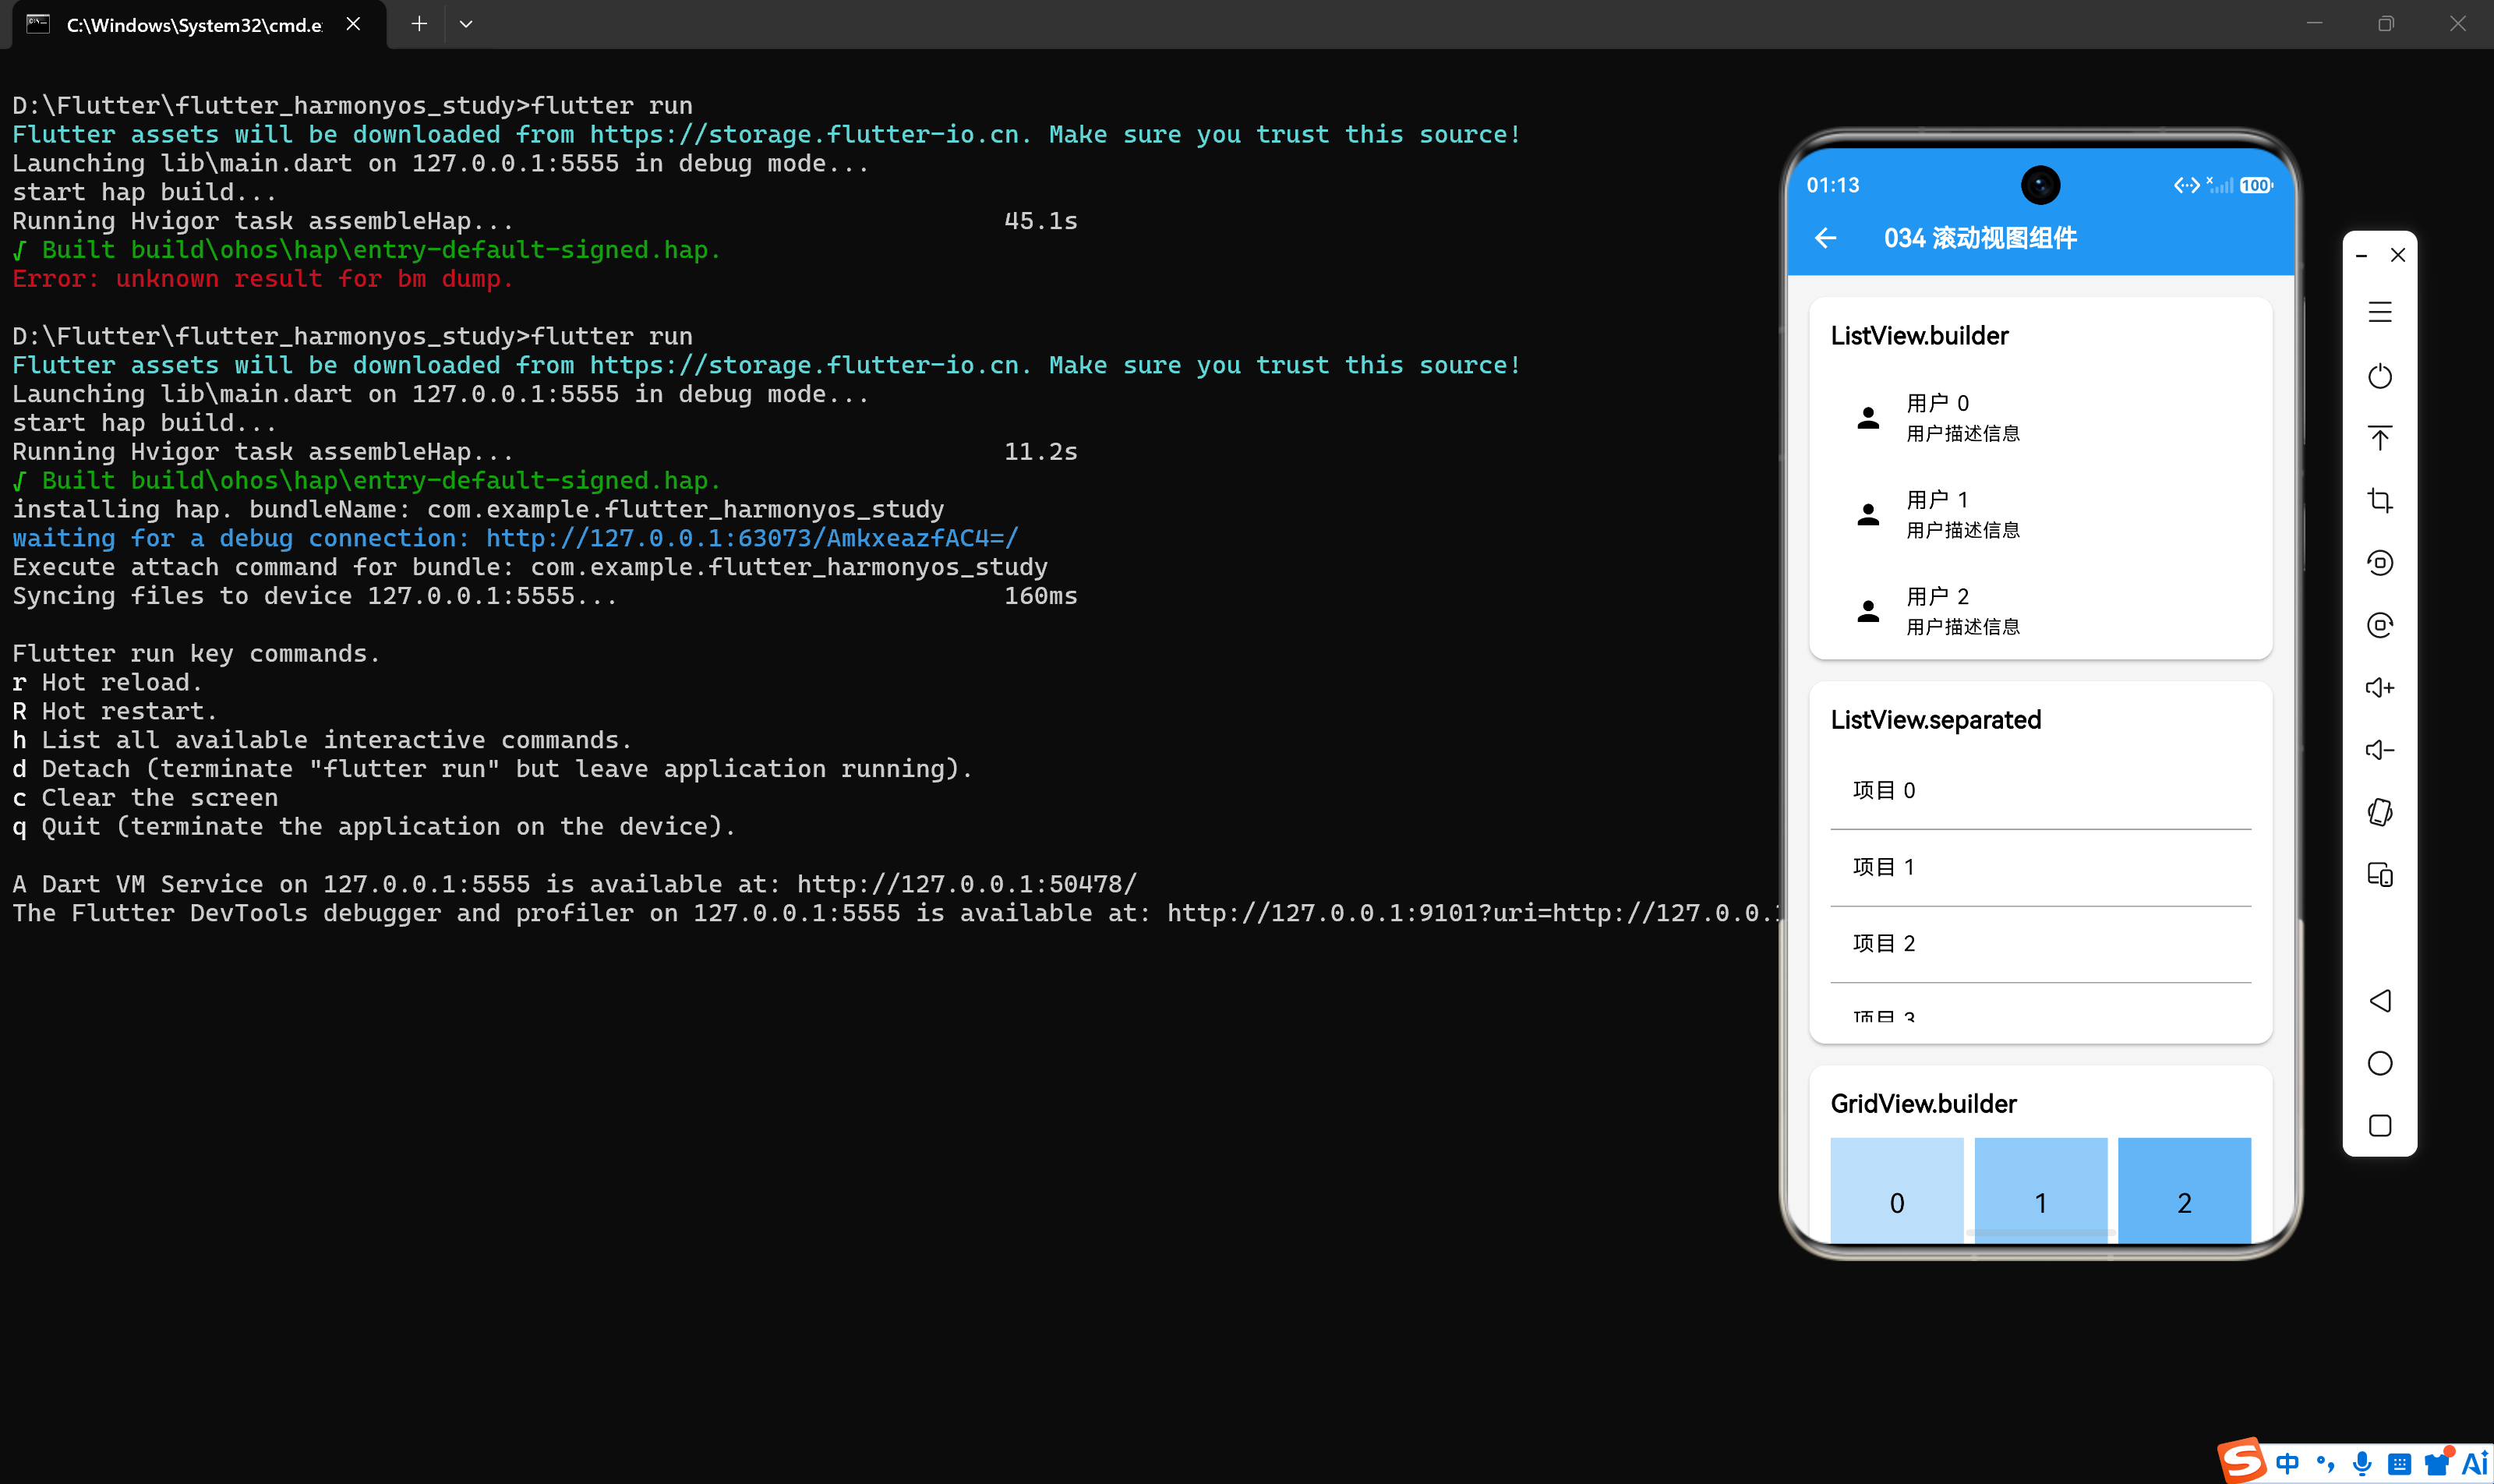Minimize the emulator side toolbar
The height and width of the screenshot is (1484, 2494).
click(2361, 256)
